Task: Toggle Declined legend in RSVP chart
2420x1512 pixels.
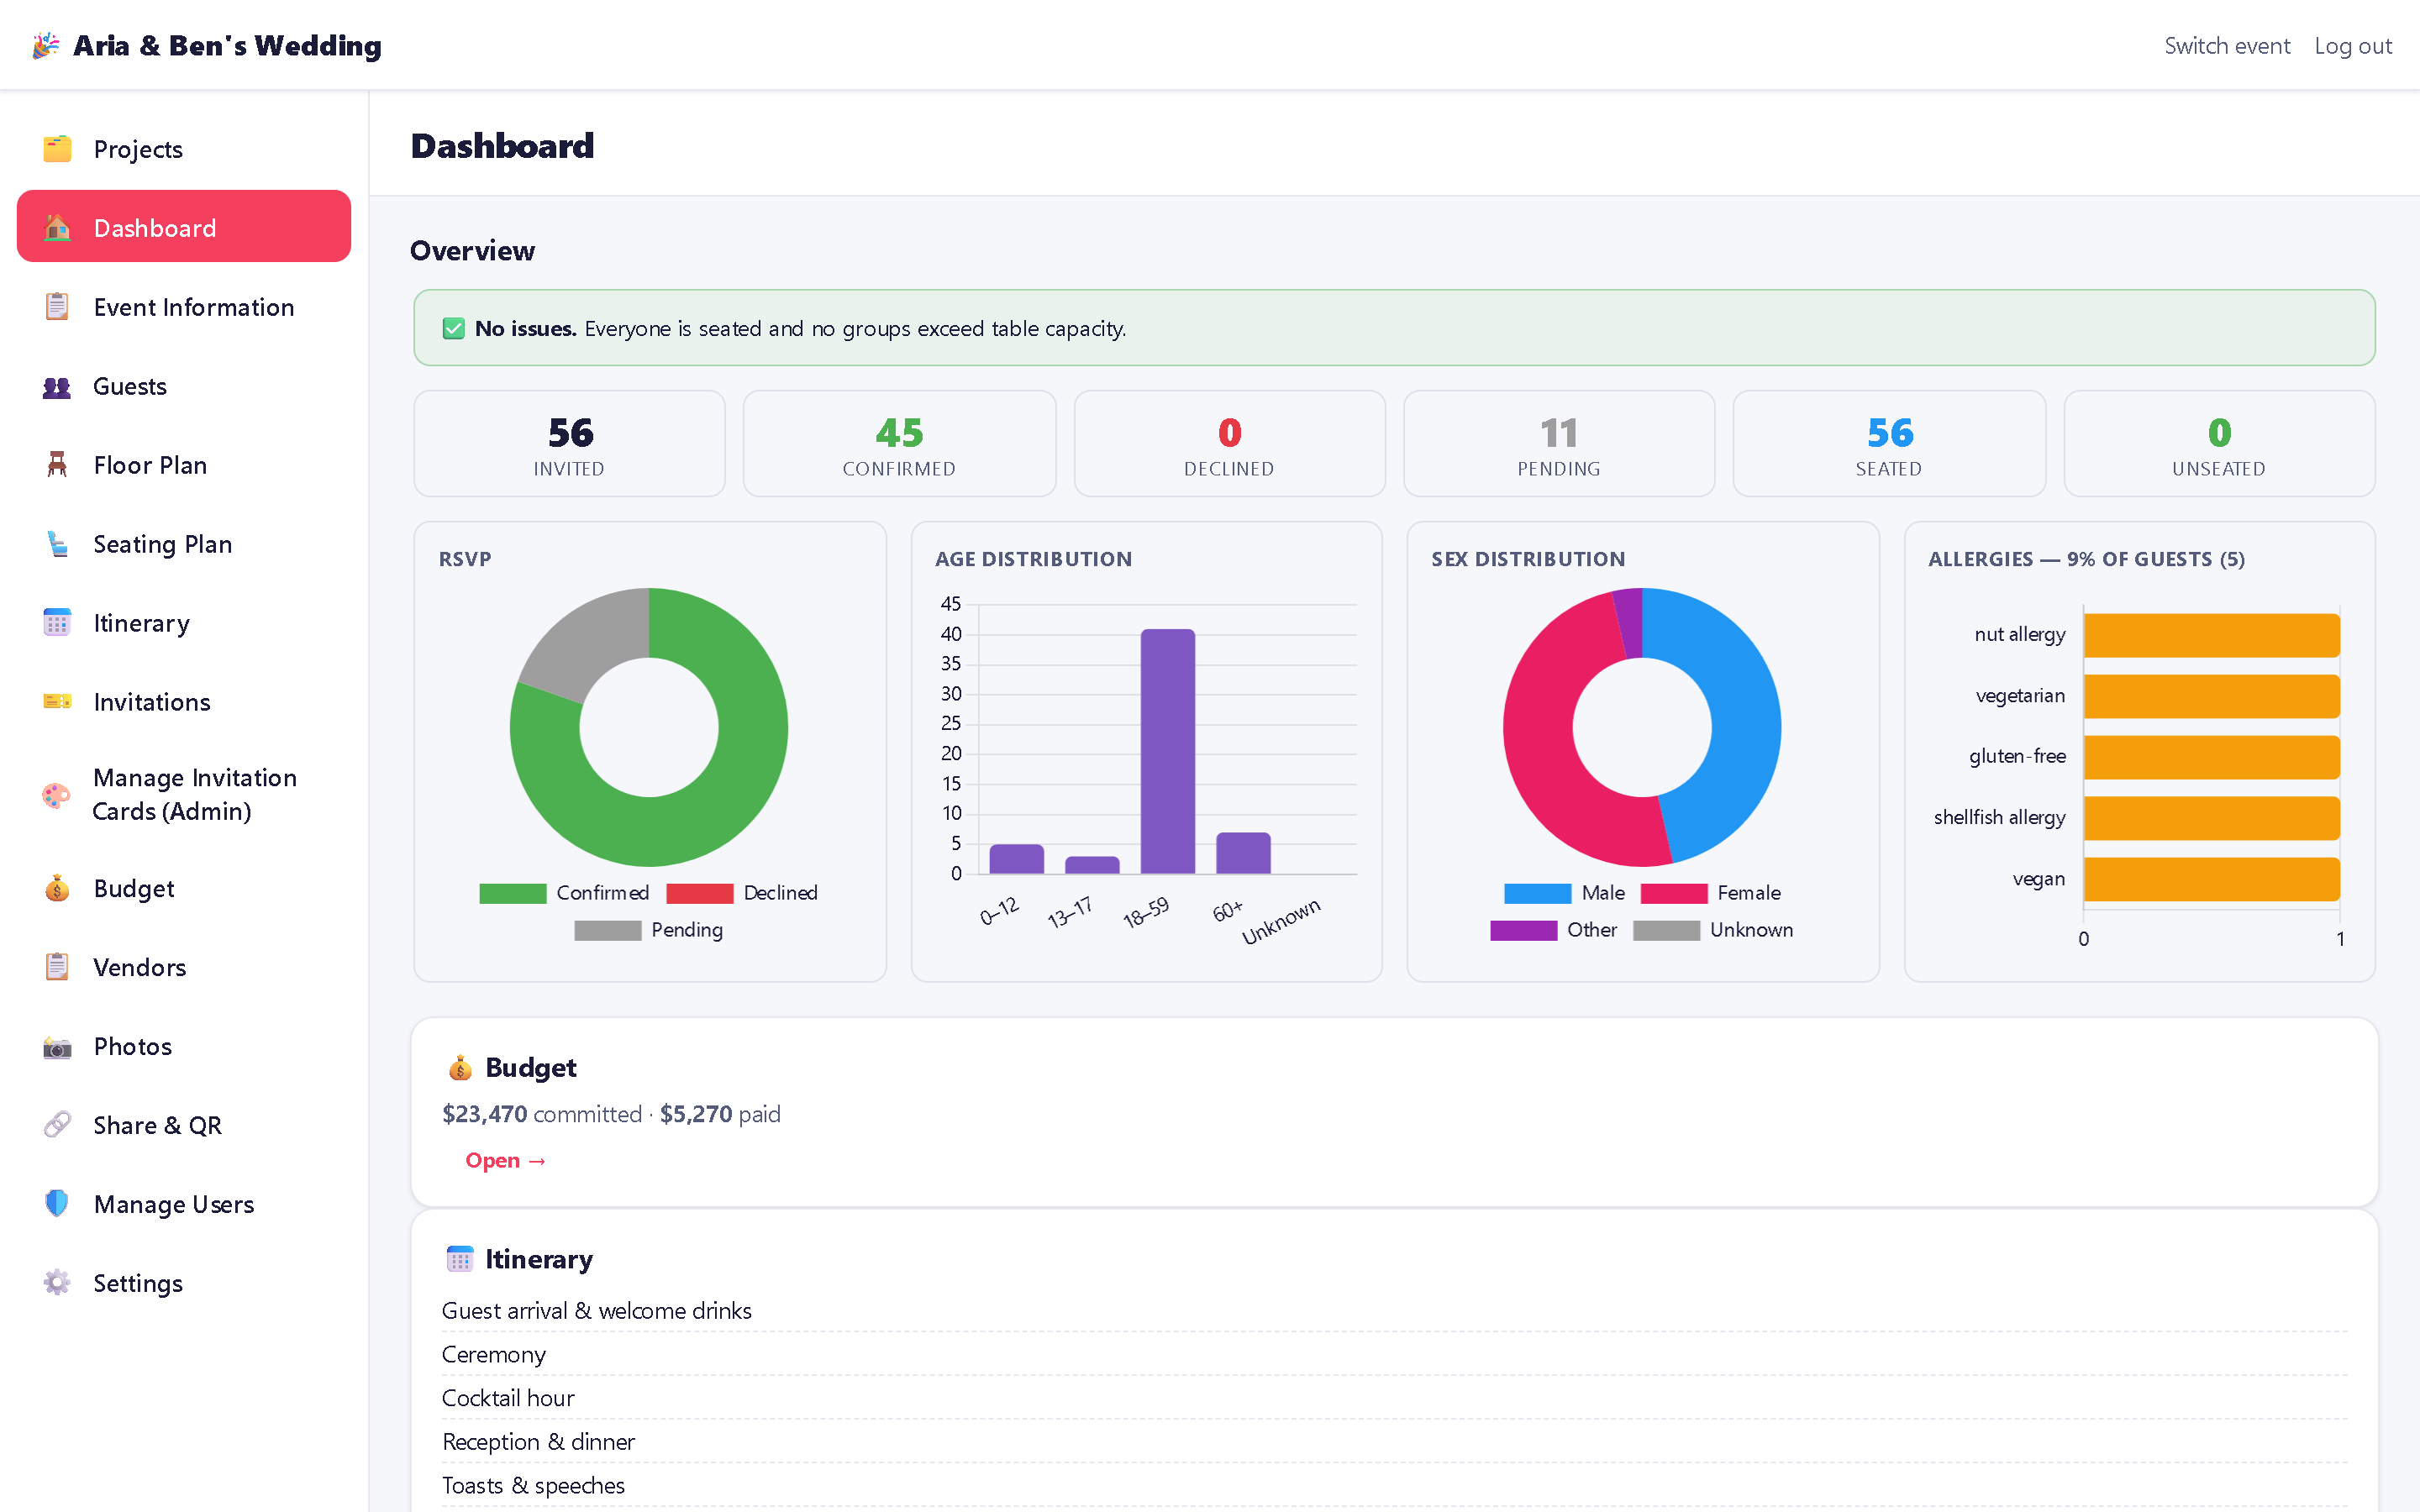Action: [742, 893]
